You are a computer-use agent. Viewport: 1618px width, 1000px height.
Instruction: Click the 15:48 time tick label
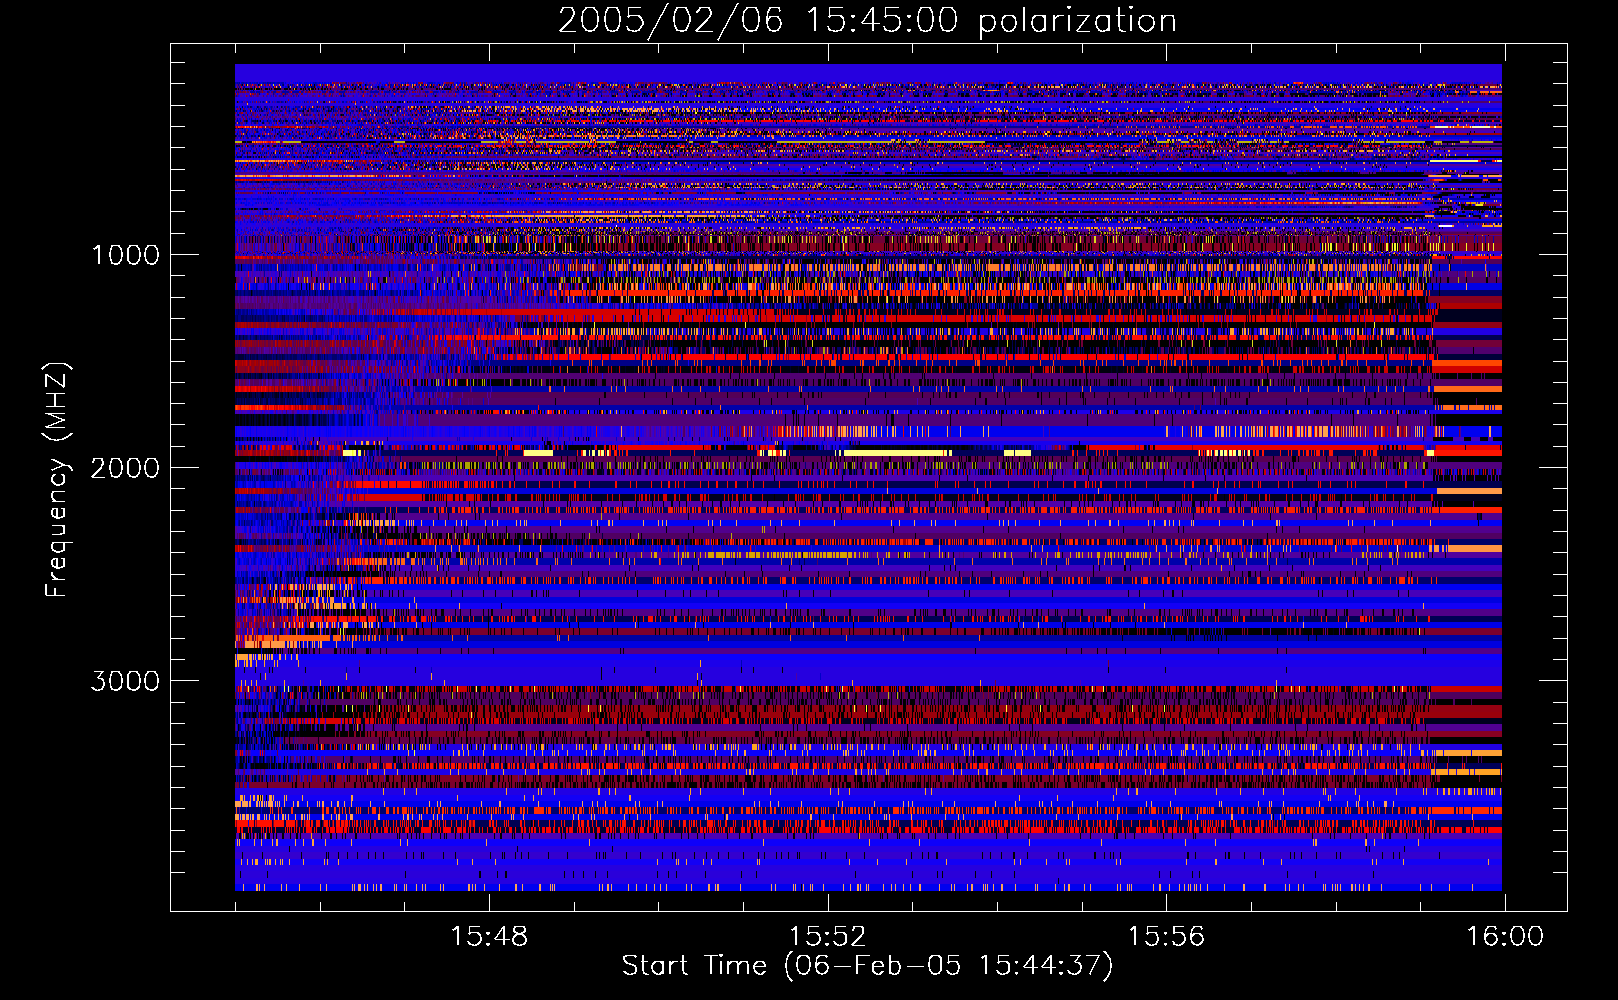[x=489, y=937]
